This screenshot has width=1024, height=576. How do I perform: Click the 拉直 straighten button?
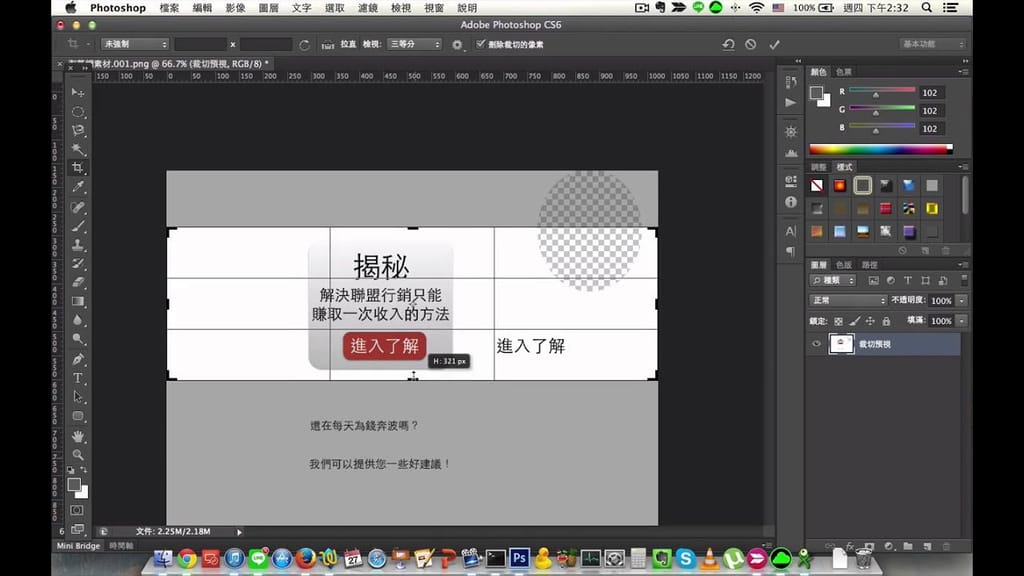click(348, 44)
